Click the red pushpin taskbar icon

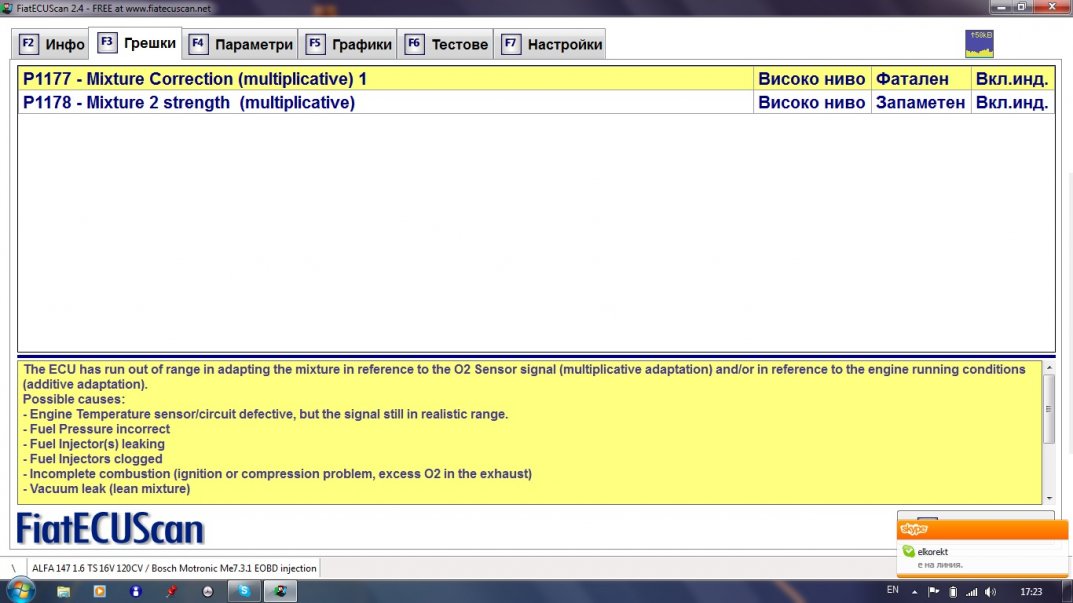coord(171,591)
